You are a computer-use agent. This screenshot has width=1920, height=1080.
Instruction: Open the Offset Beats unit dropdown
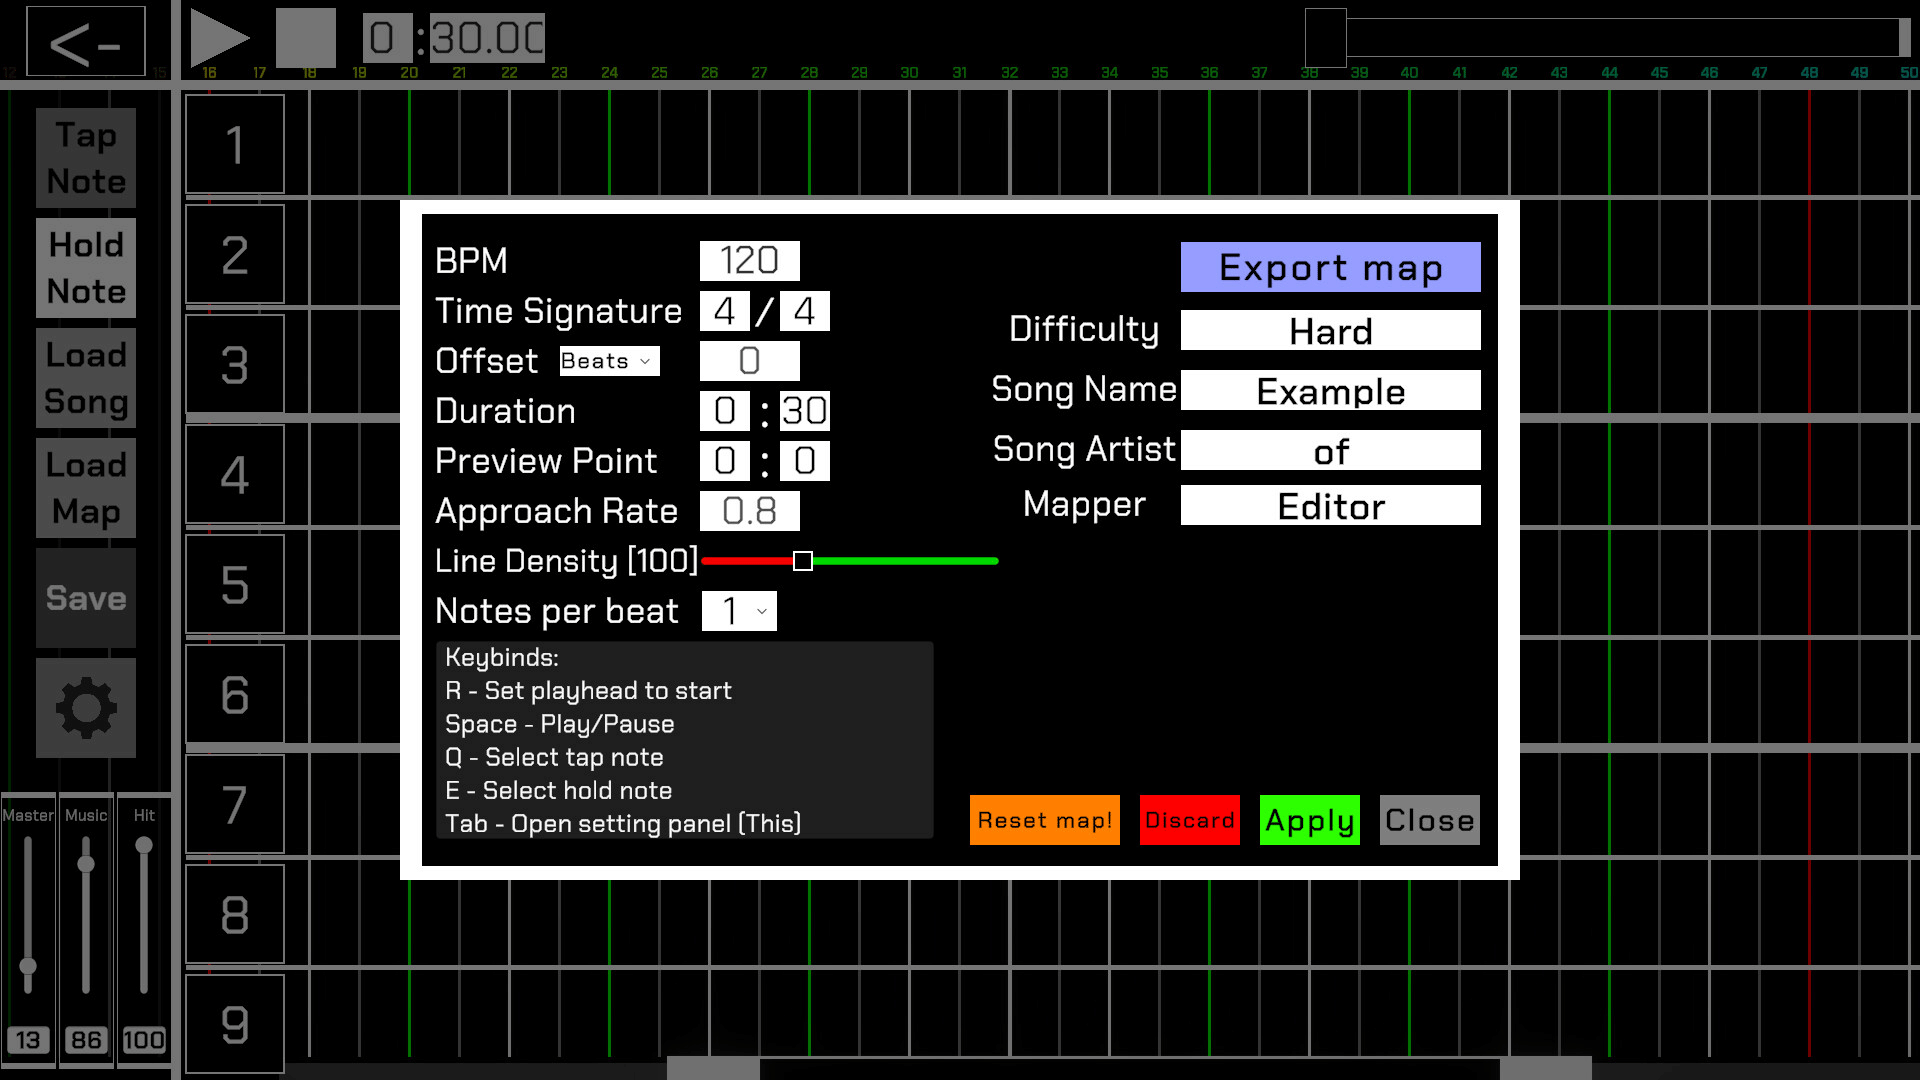click(609, 361)
